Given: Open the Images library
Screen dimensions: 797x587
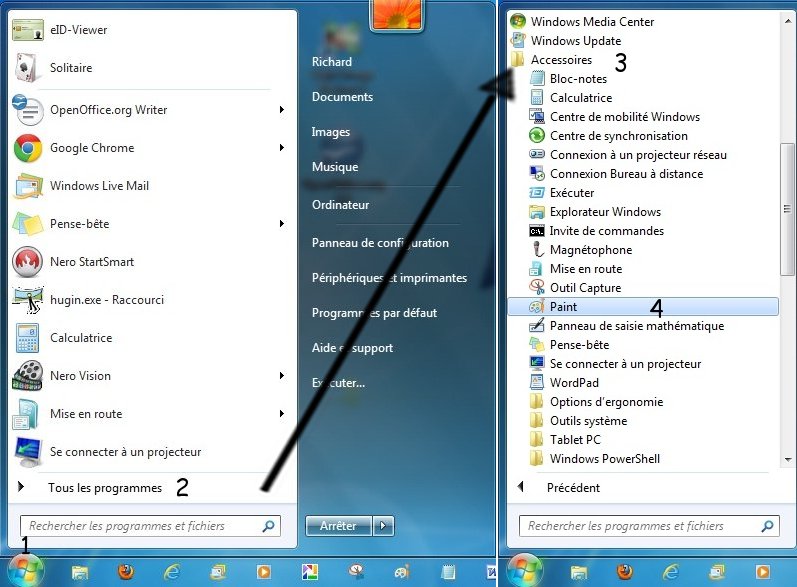Looking at the screenshot, I should click(330, 132).
